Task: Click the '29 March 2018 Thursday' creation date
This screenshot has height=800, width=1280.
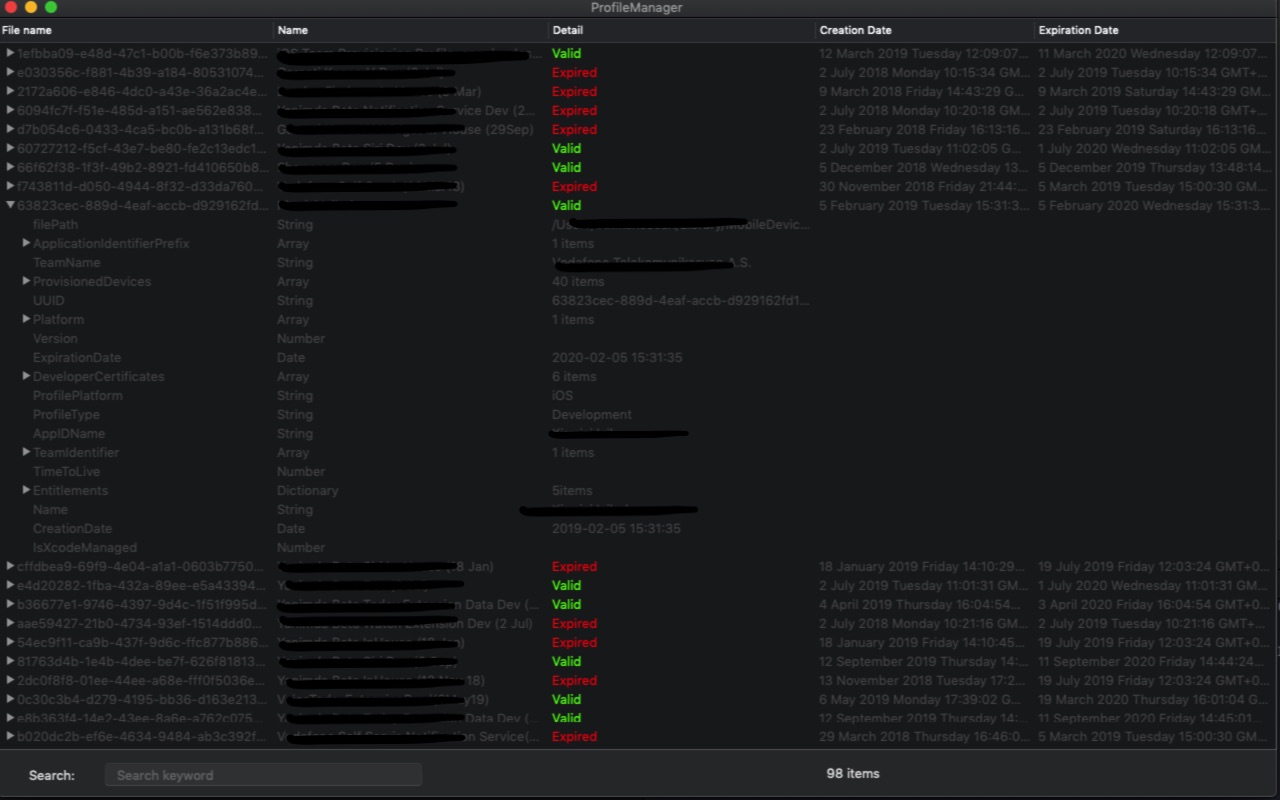Action: pos(923,736)
